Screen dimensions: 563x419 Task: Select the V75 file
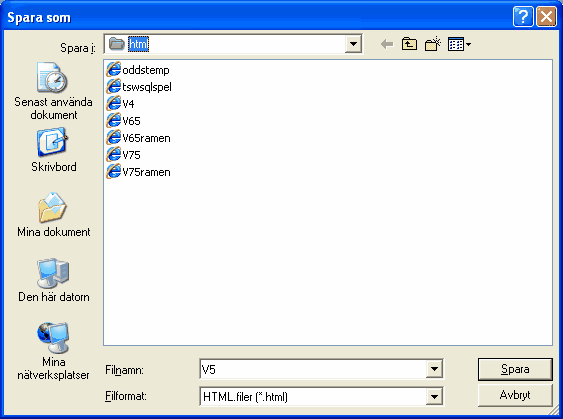(123, 155)
